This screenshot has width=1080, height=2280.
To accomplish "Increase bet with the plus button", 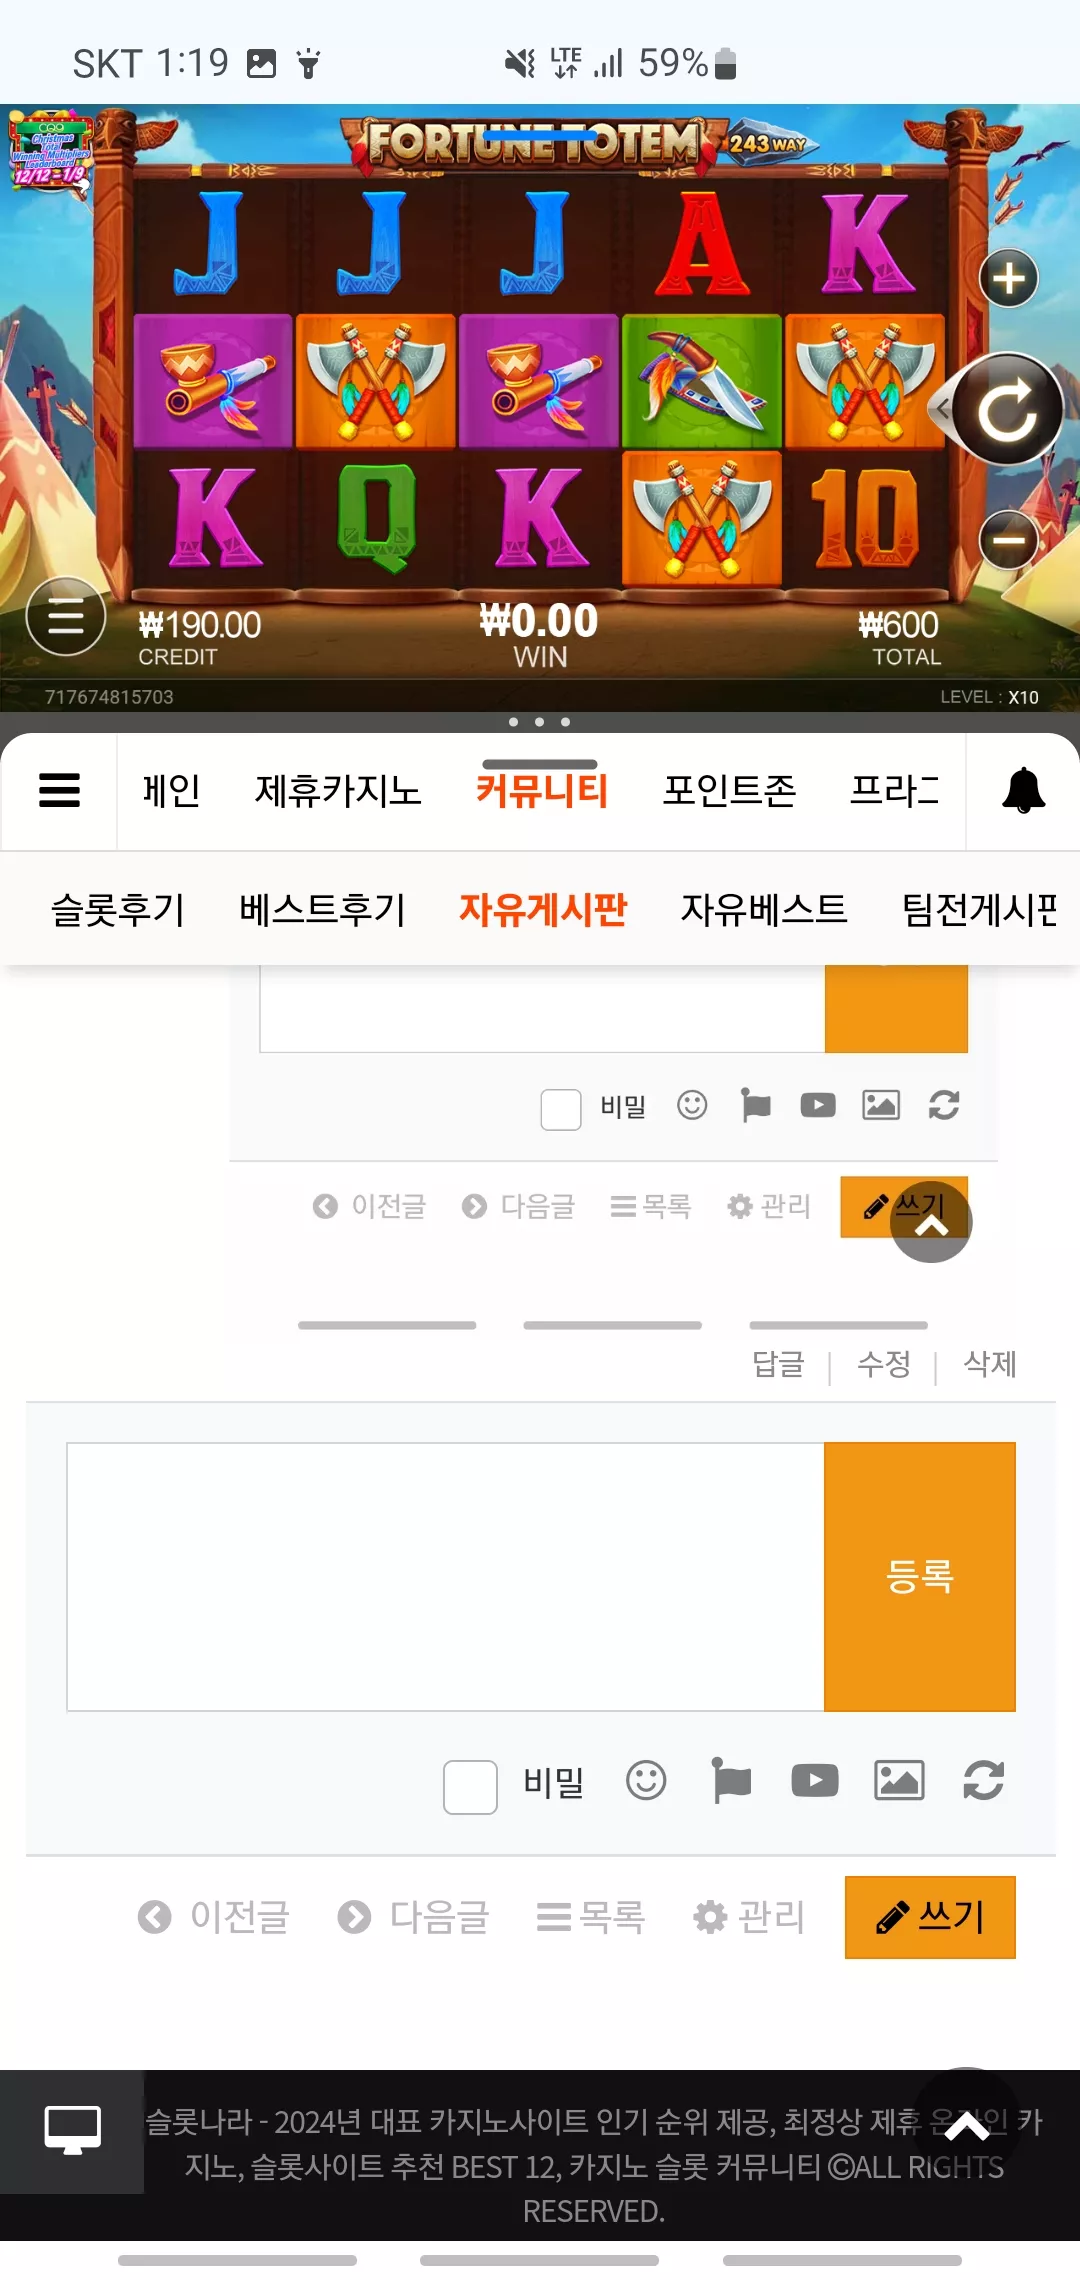I will tap(1008, 278).
